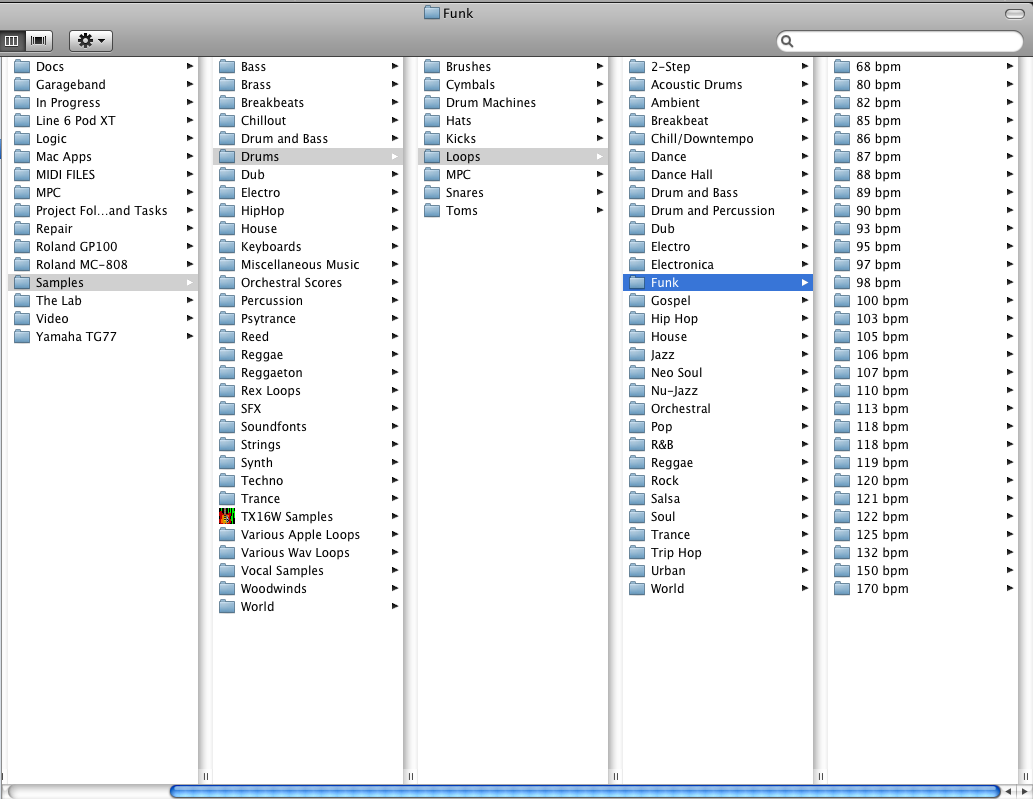Select the Various Wav Loops folder
Image resolution: width=1033 pixels, height=799 pixels.
point(295,553)
